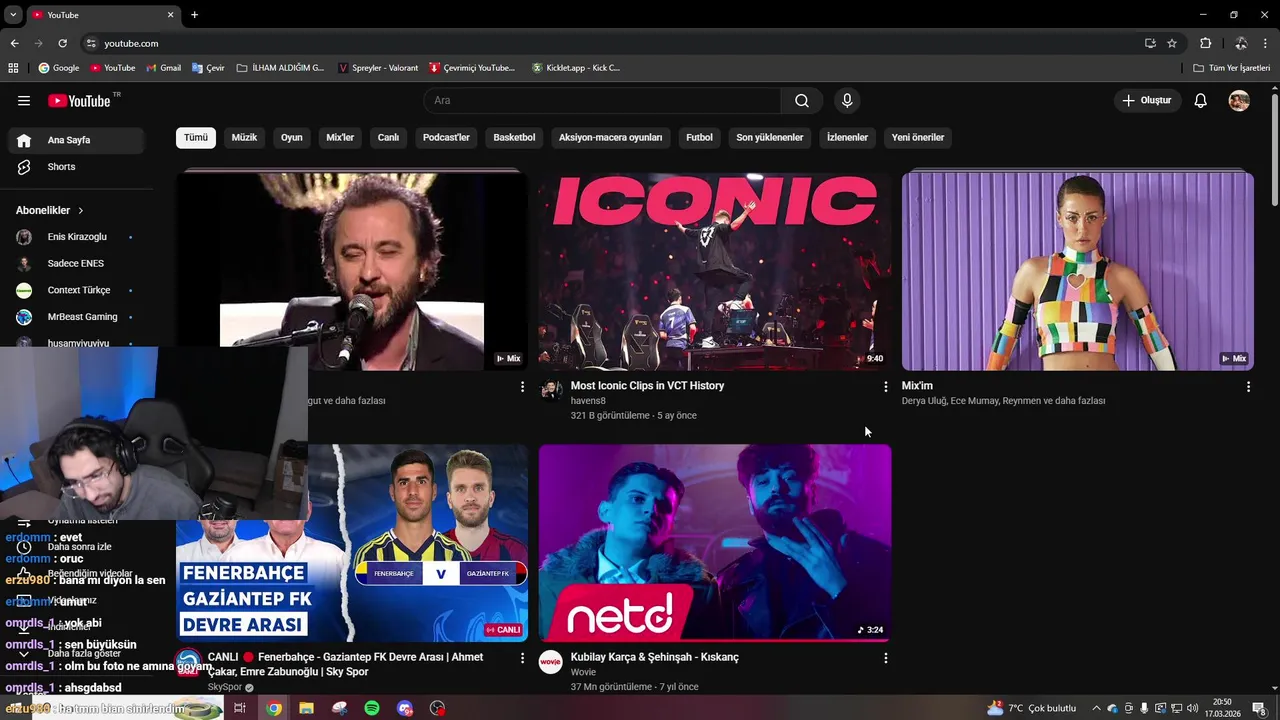
Task: Select the Tümü filter chip
Action: click(x=196, y=137)
